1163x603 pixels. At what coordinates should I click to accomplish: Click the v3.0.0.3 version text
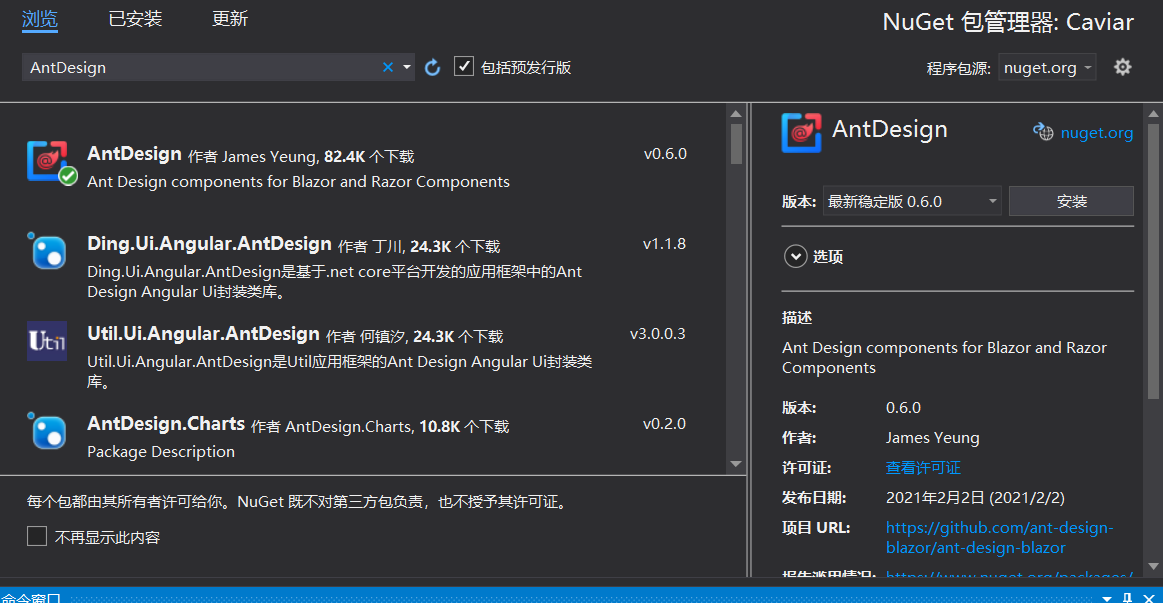(658, 334)
